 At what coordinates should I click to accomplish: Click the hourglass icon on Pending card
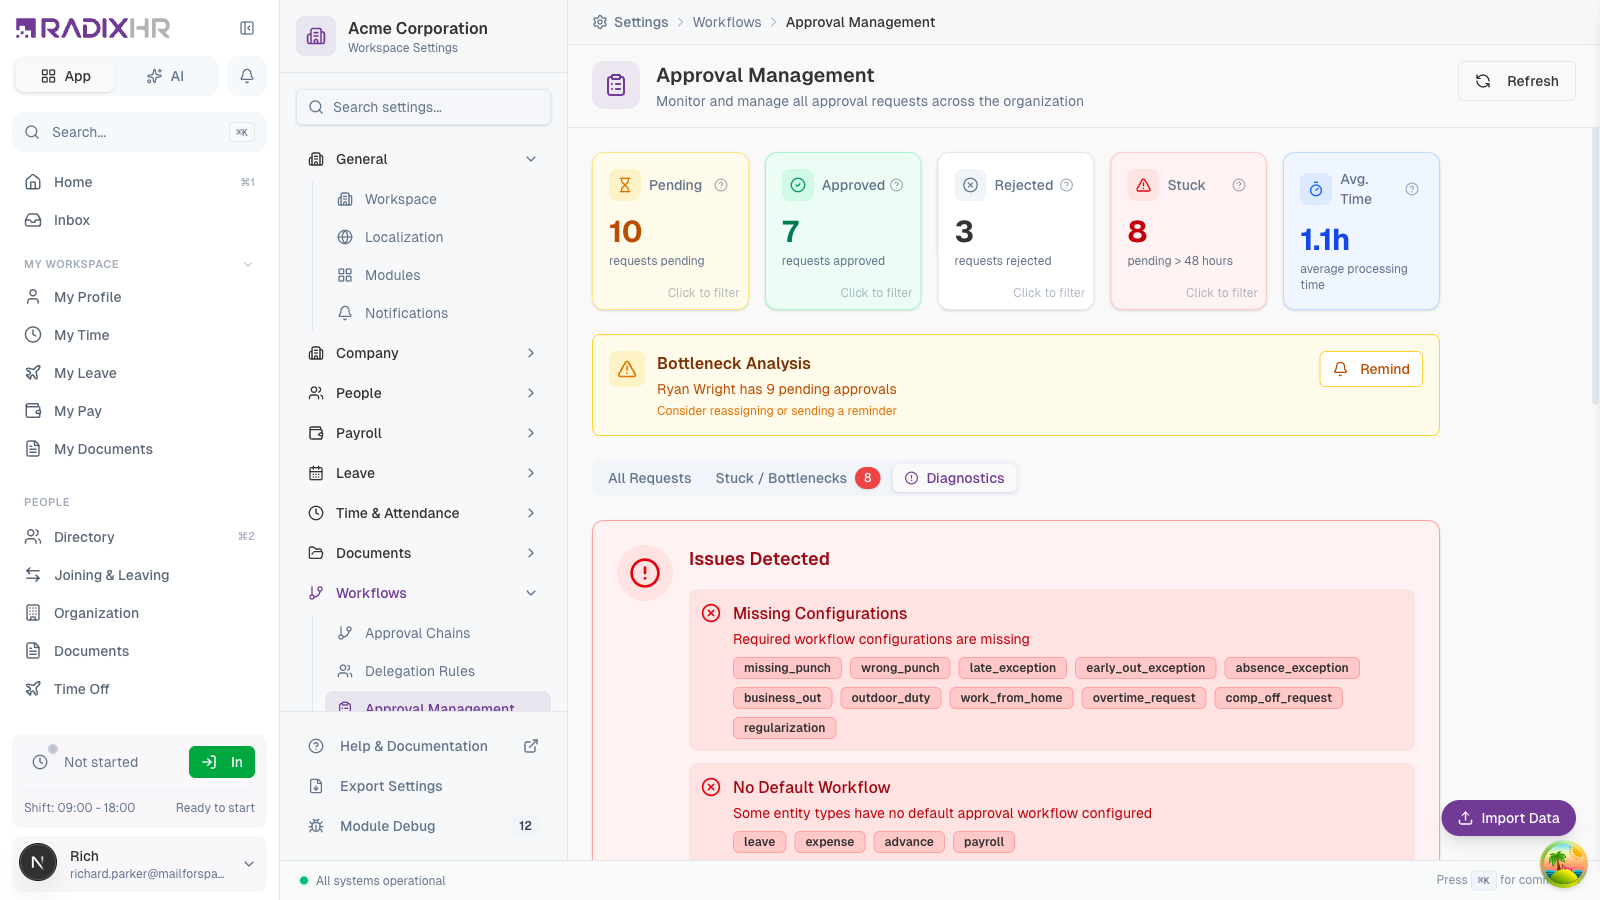[x=625, y=185]
